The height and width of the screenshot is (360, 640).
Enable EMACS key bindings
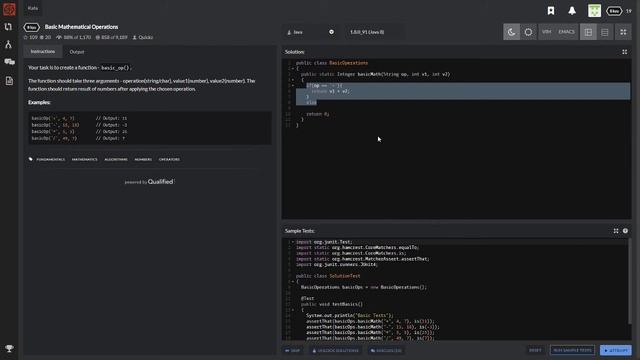[566, 32]
